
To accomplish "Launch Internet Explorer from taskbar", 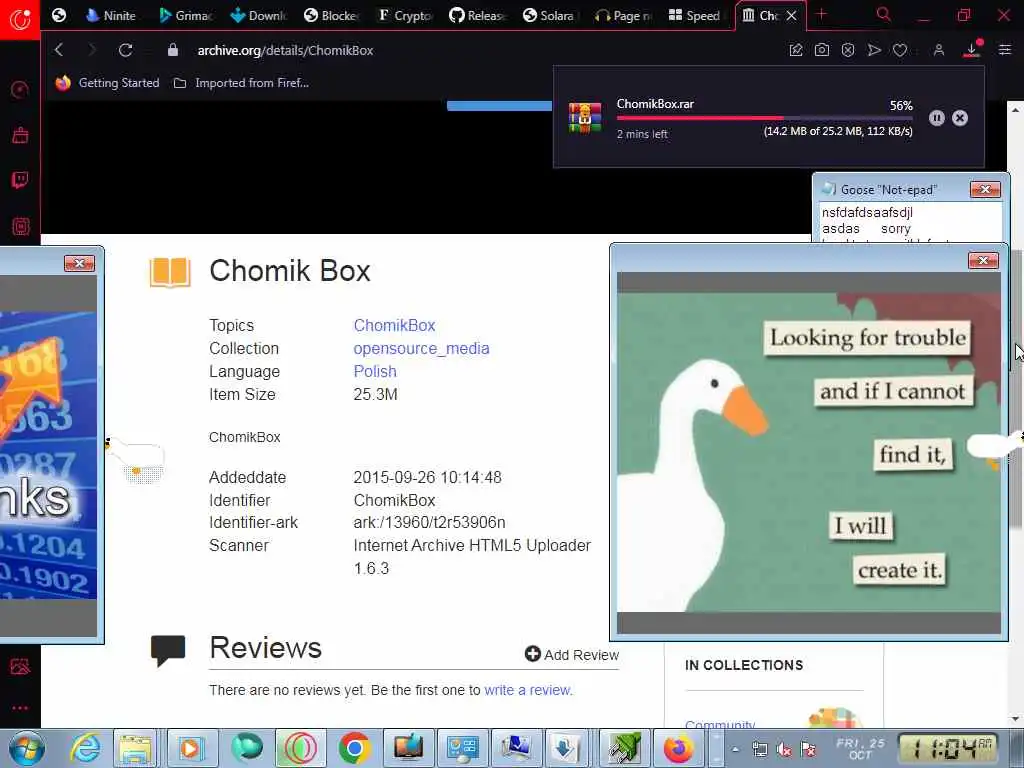I will (x=86, y=748).
